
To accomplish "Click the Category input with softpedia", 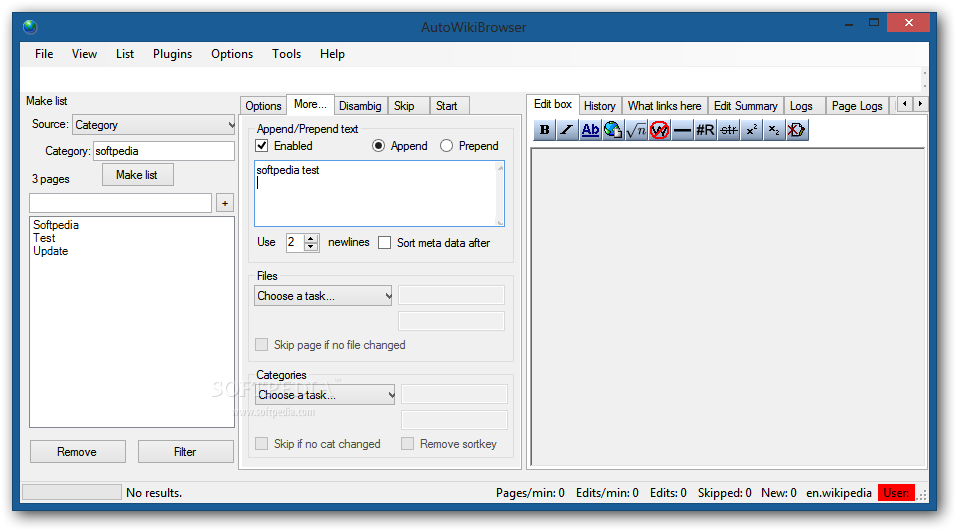I will (164, 151).
